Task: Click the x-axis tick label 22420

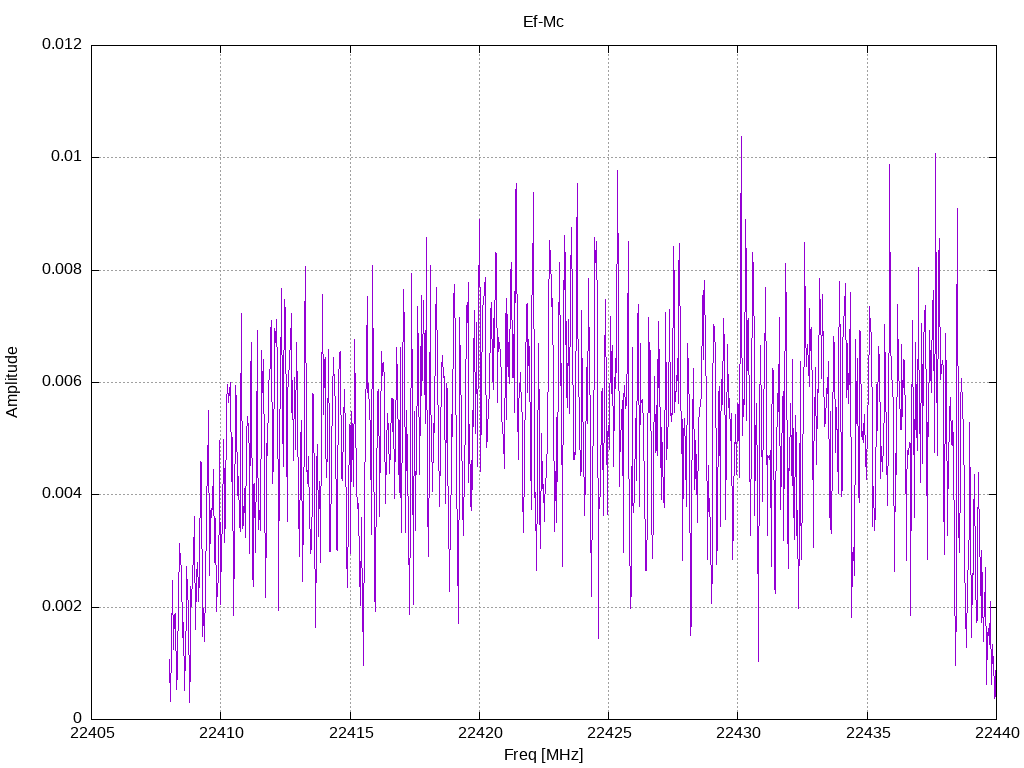Action: click(480, 733)
